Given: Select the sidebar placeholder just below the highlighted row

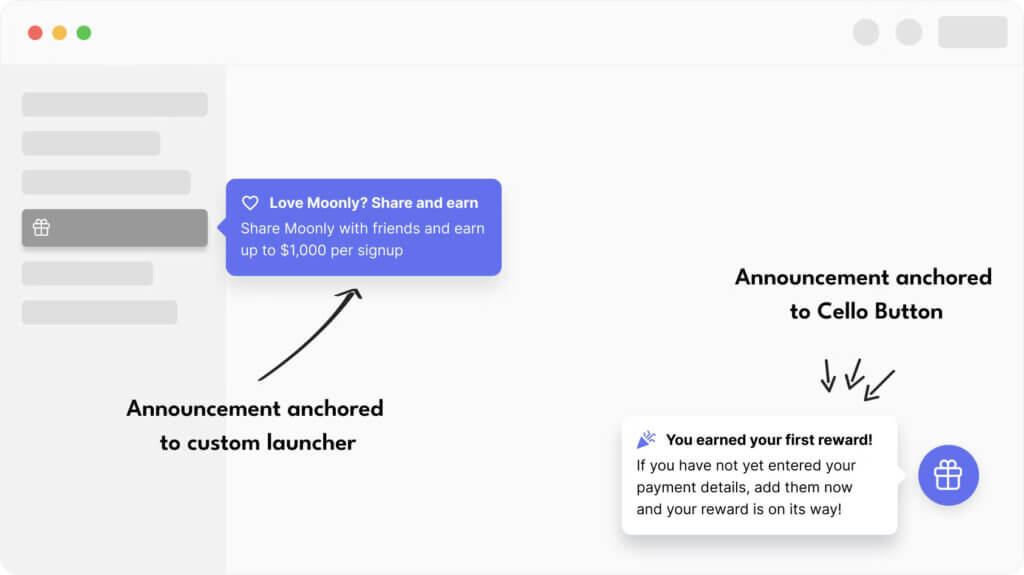Looking at the screenshot, I should 87,273.
